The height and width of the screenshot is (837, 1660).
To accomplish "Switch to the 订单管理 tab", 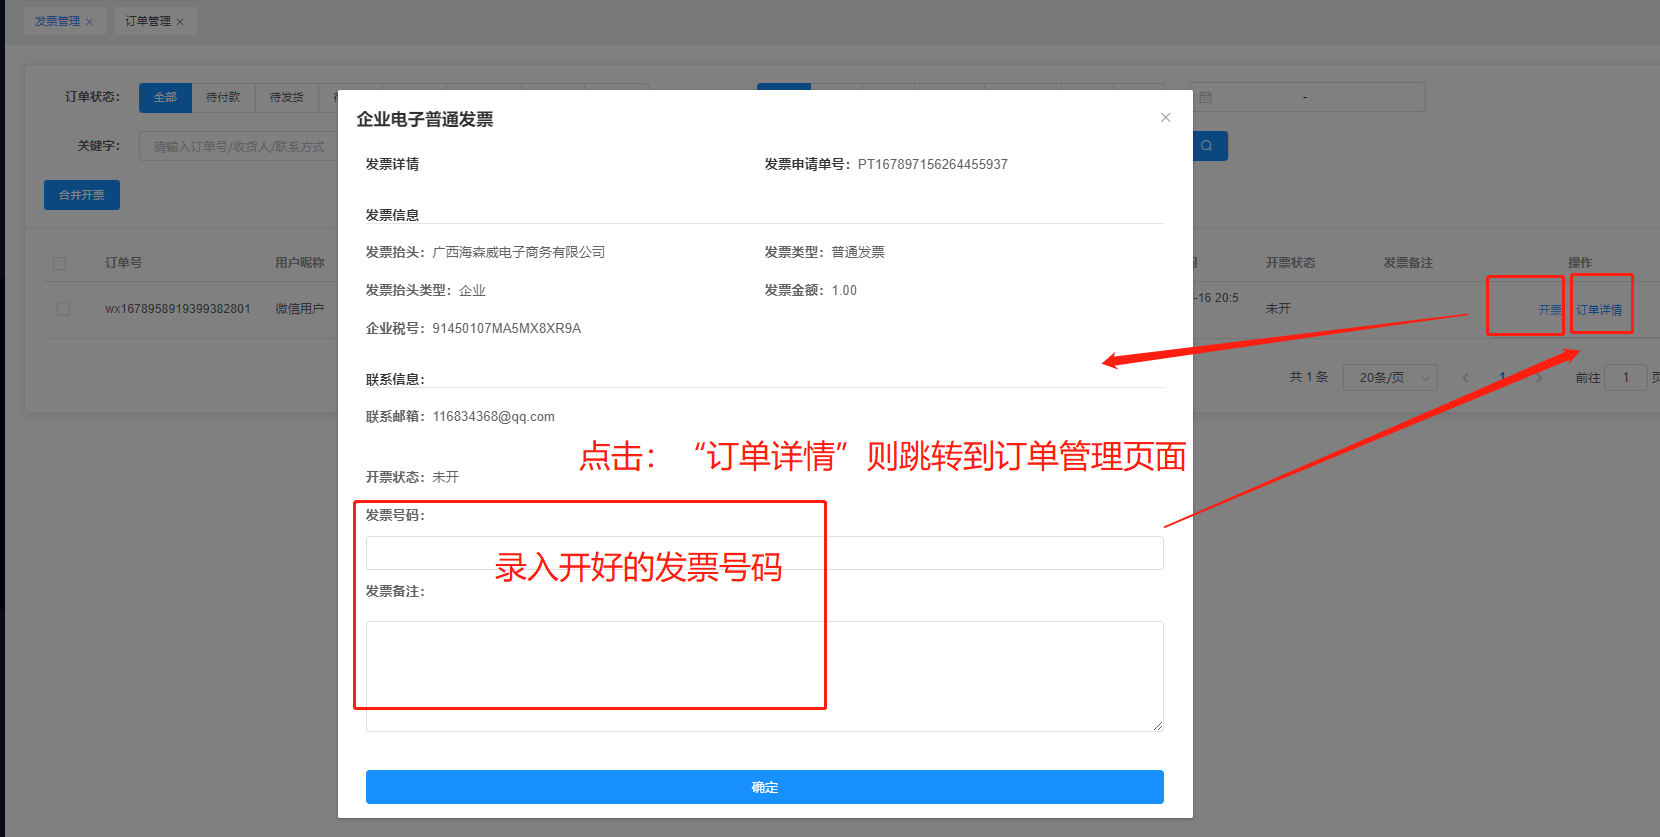I will [147, 21].
